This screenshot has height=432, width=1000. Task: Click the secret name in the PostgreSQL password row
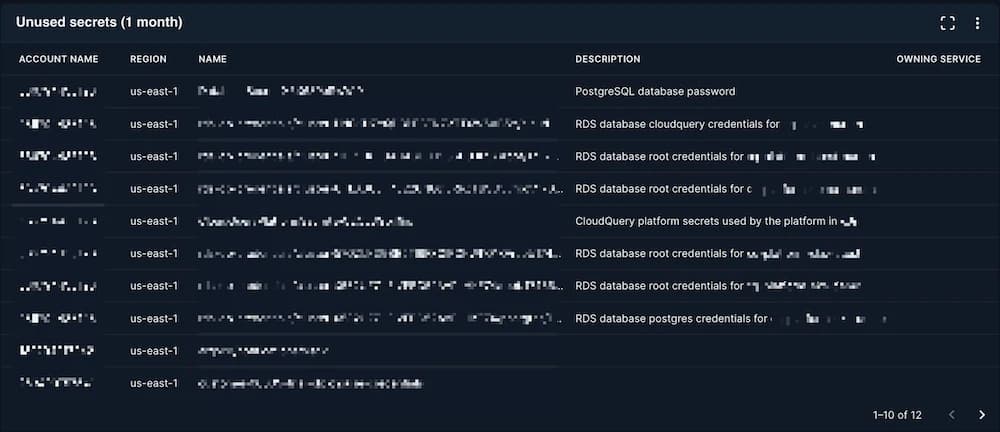pos(280,91)
